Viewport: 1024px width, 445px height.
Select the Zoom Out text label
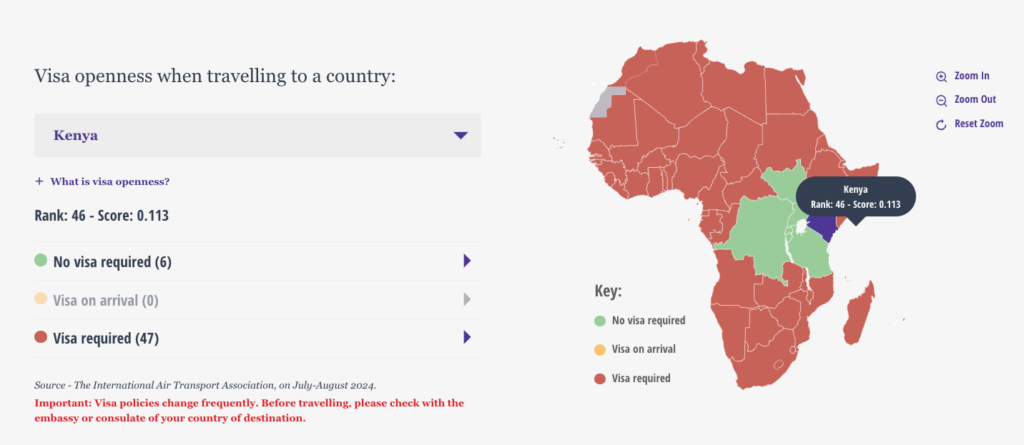click(x=974, y=100)
